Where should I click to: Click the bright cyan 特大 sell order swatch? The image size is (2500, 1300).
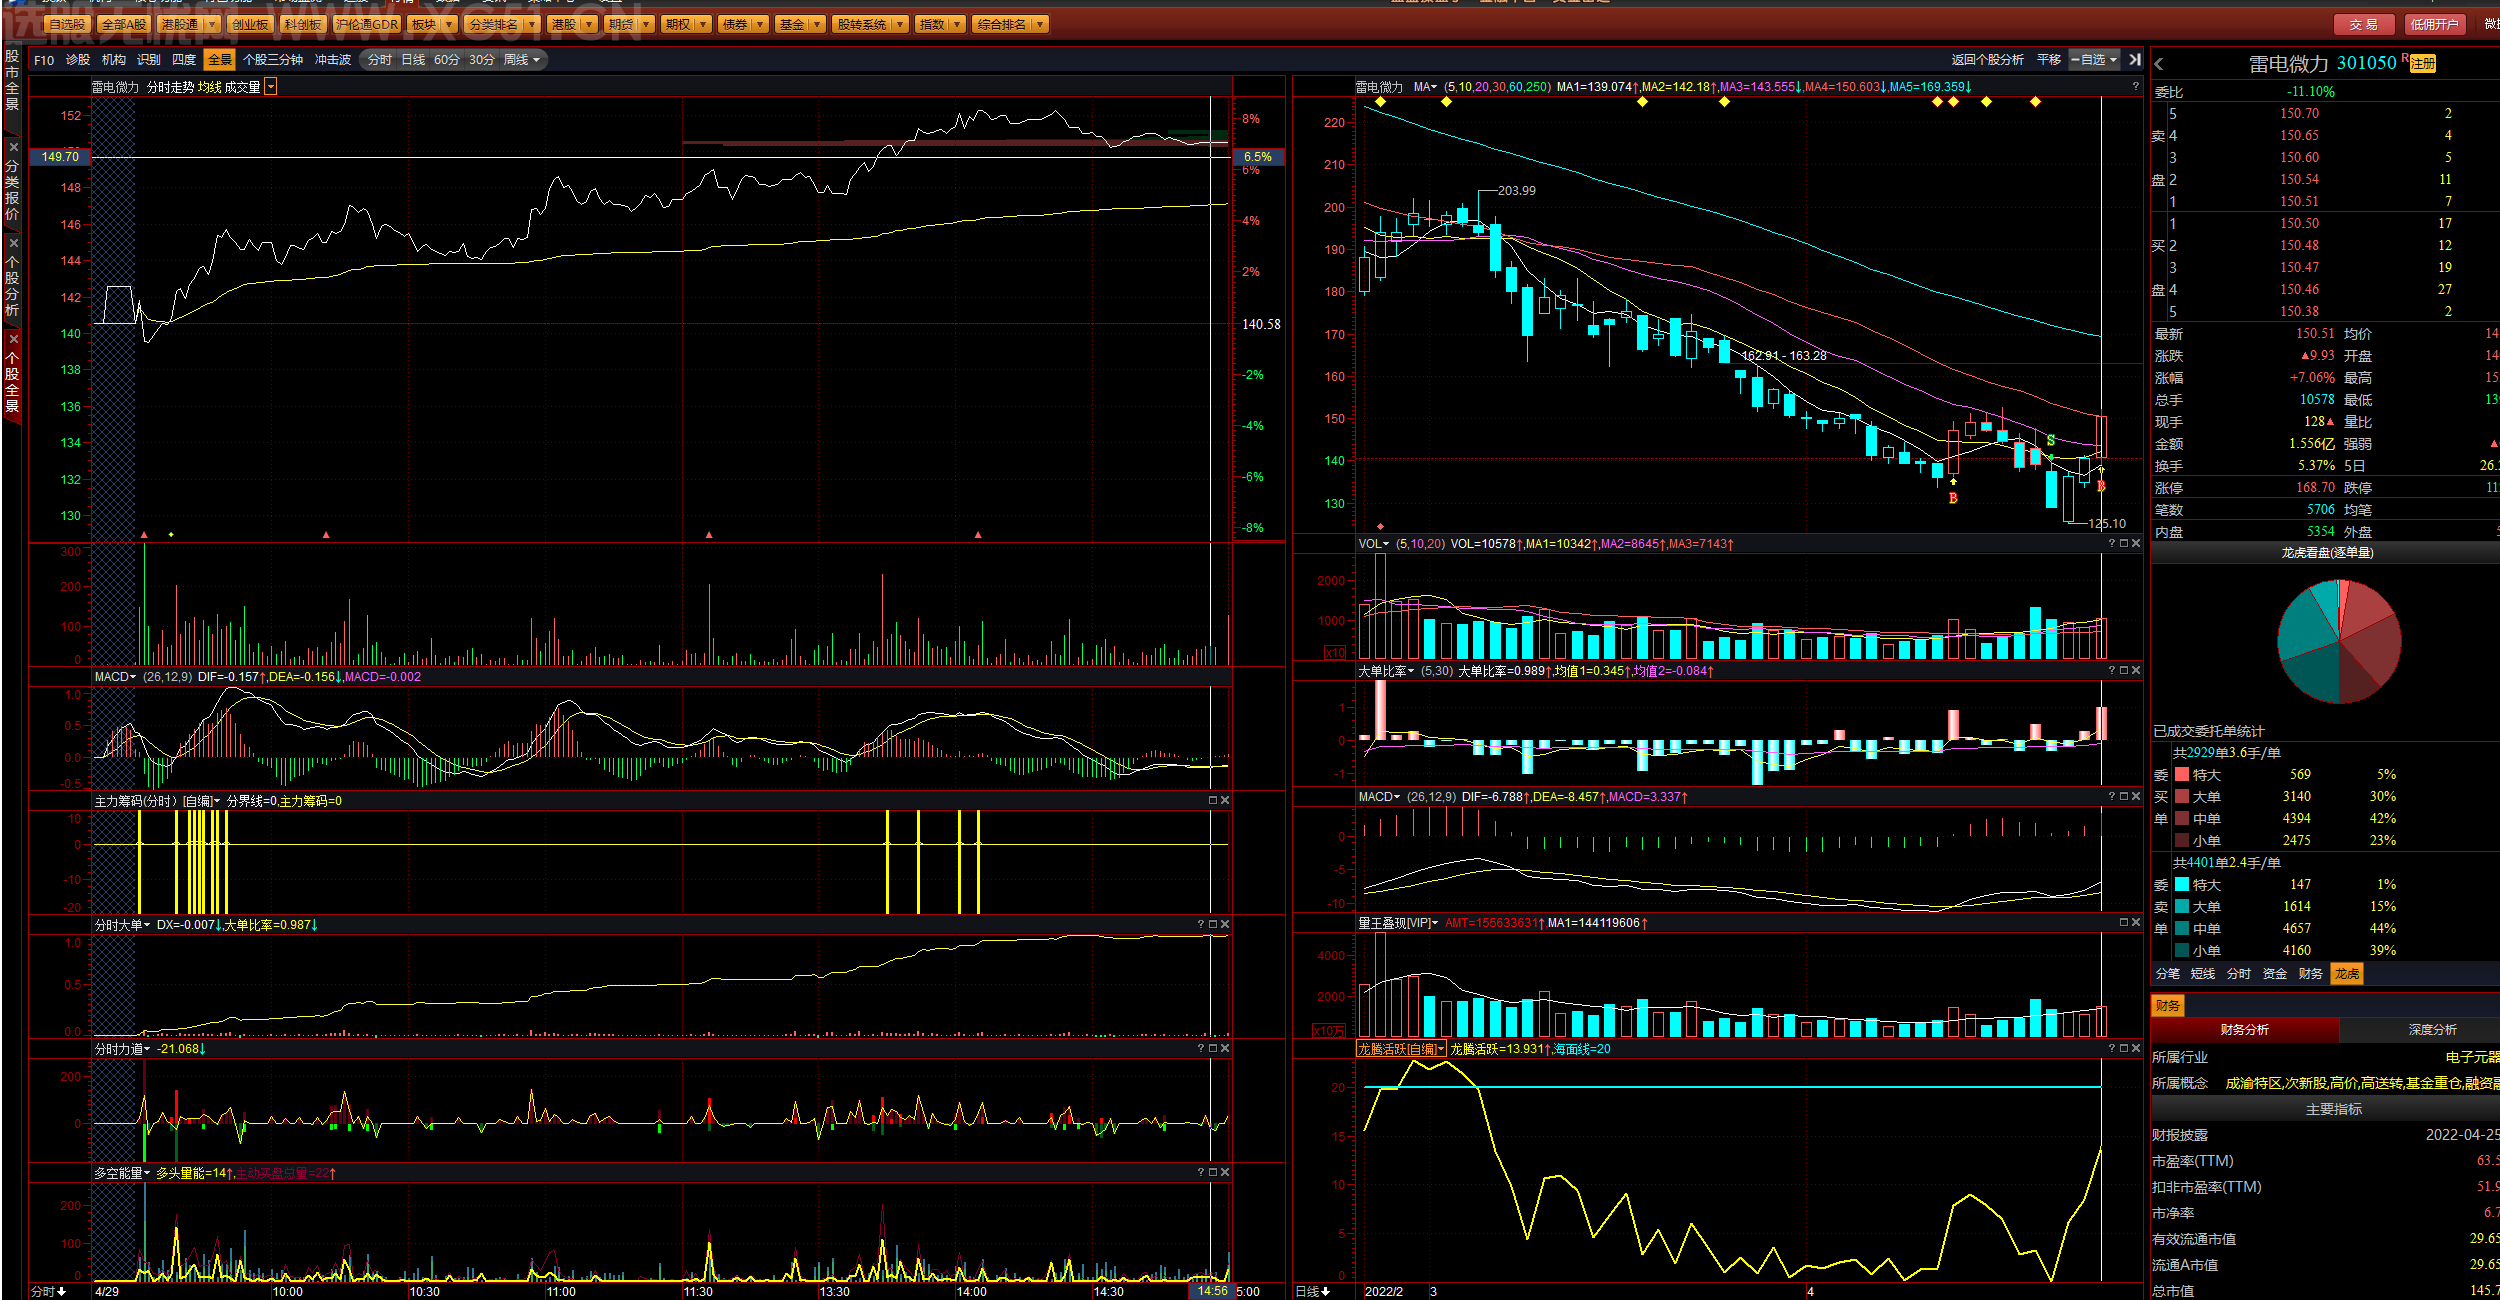2182,885
